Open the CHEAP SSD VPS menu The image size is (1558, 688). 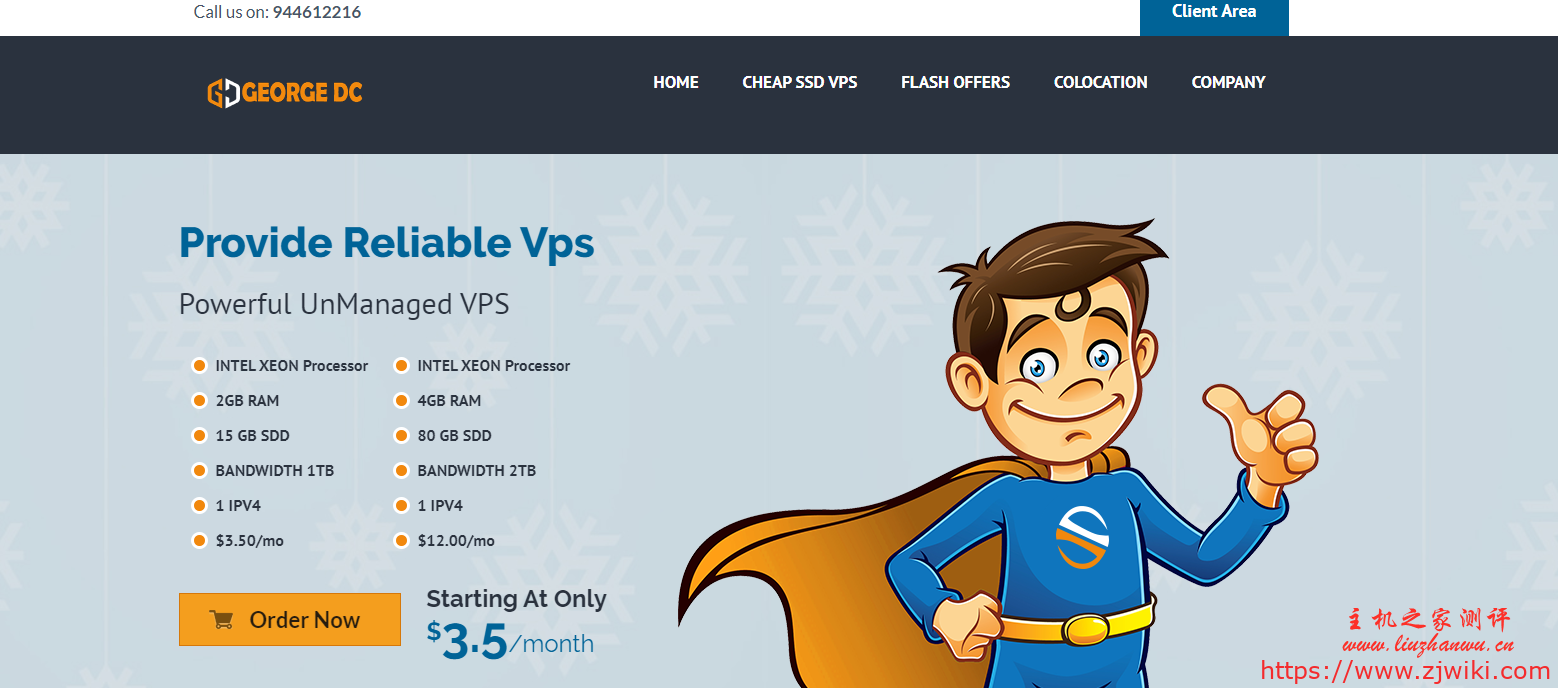click(x=800, y=82)
